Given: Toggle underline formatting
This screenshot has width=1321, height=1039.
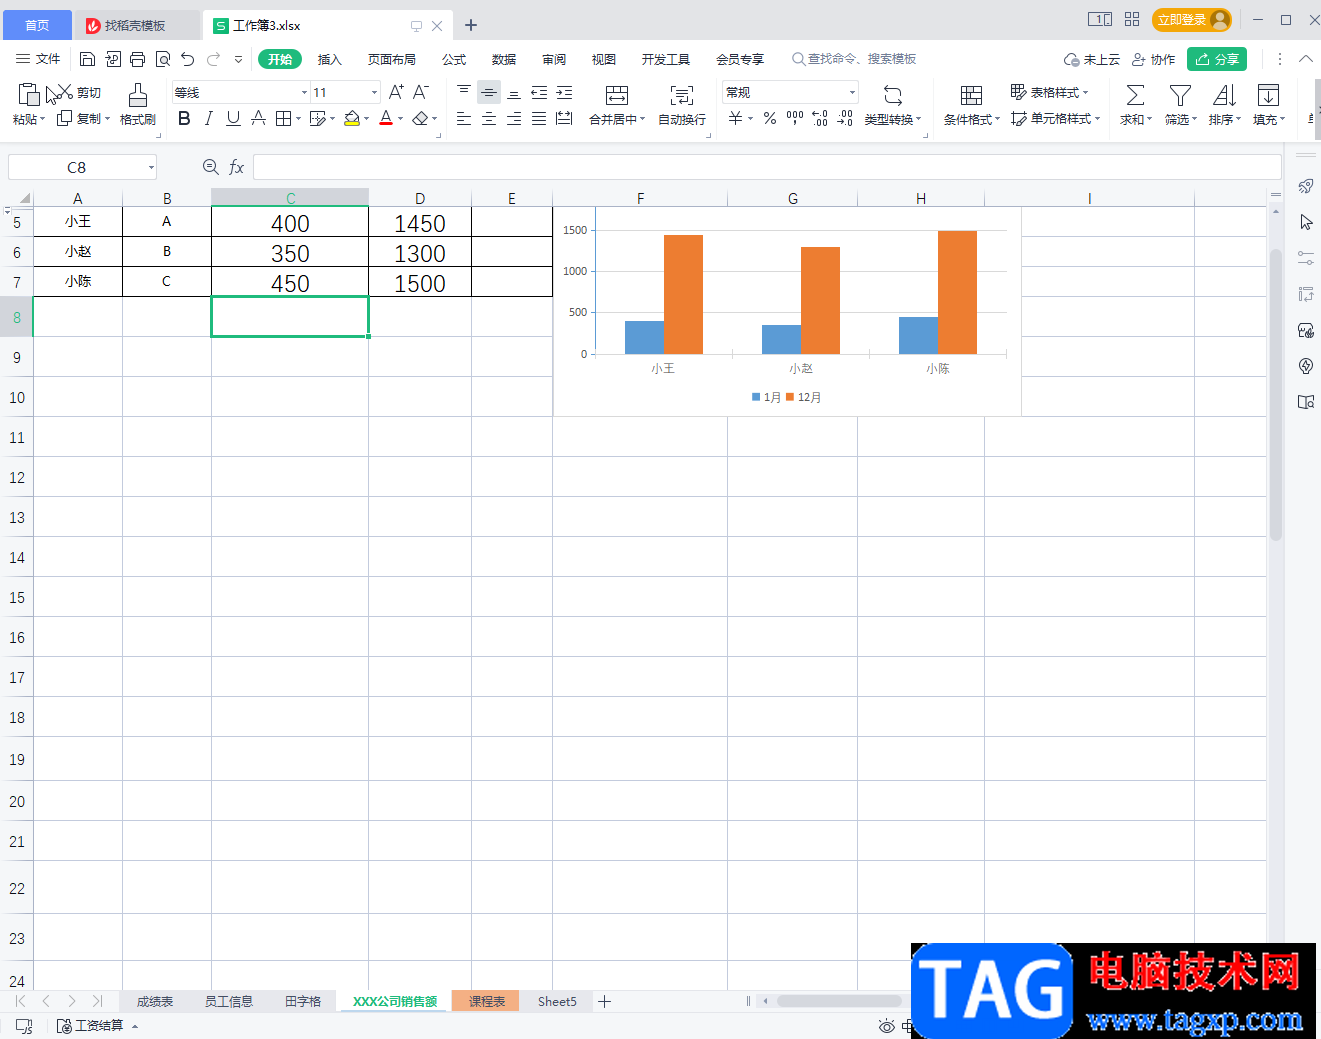Looking at the screenshot, I should coord(233,118).
